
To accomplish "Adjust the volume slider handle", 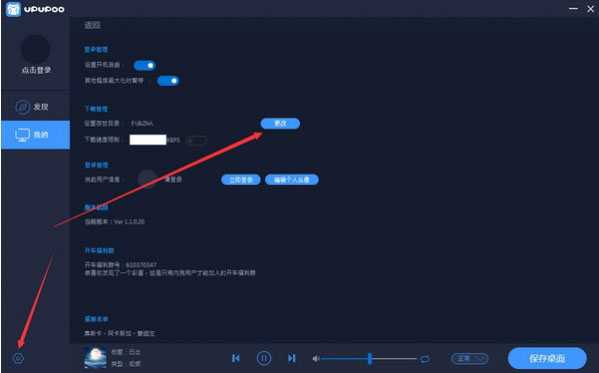I will coord(369,358).
